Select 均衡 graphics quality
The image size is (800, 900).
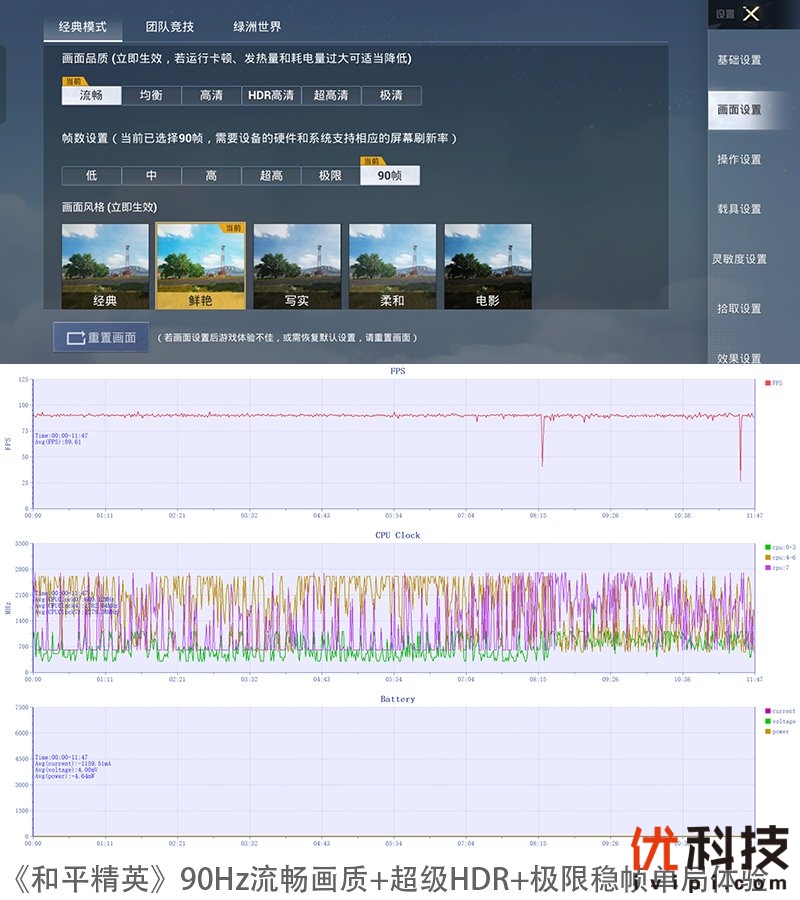(151, 96)
